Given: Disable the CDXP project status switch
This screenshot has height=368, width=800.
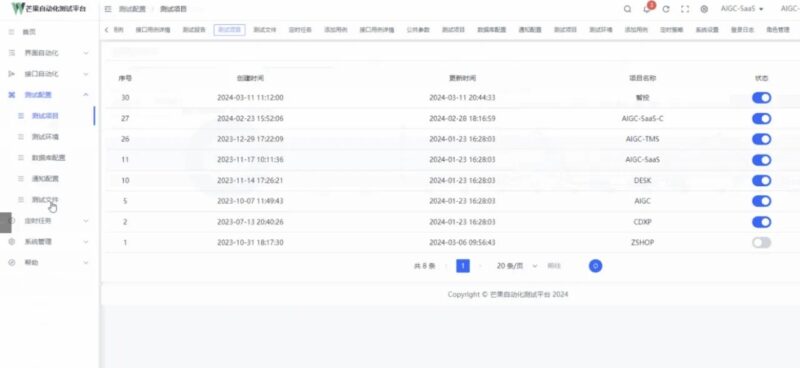Looking at the screenshot, I should pos(761,222).
